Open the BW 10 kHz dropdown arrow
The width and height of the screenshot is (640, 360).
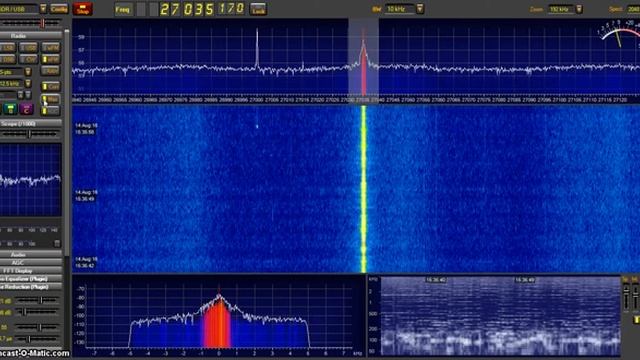tap(420, 9)
